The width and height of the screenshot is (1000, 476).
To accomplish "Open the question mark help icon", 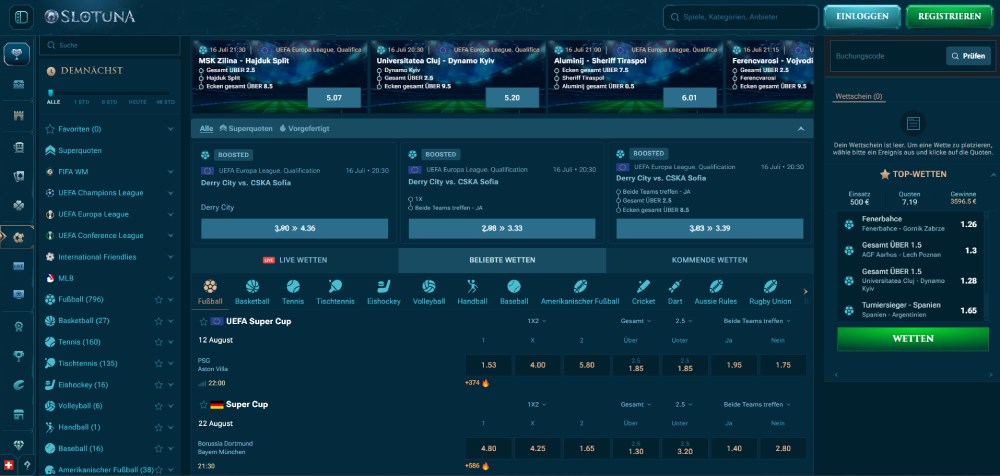I will 27,465.
